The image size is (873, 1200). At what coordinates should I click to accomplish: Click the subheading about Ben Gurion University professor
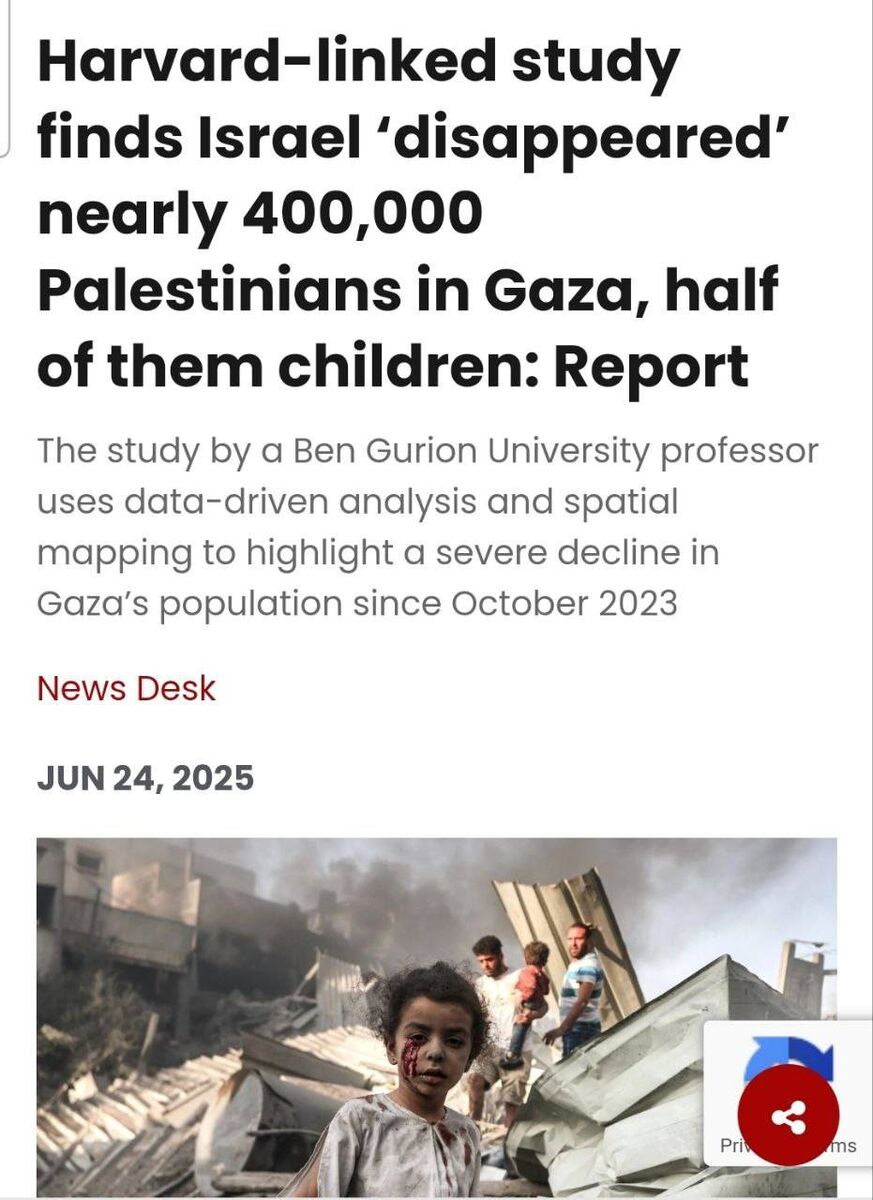click(427, 527)
